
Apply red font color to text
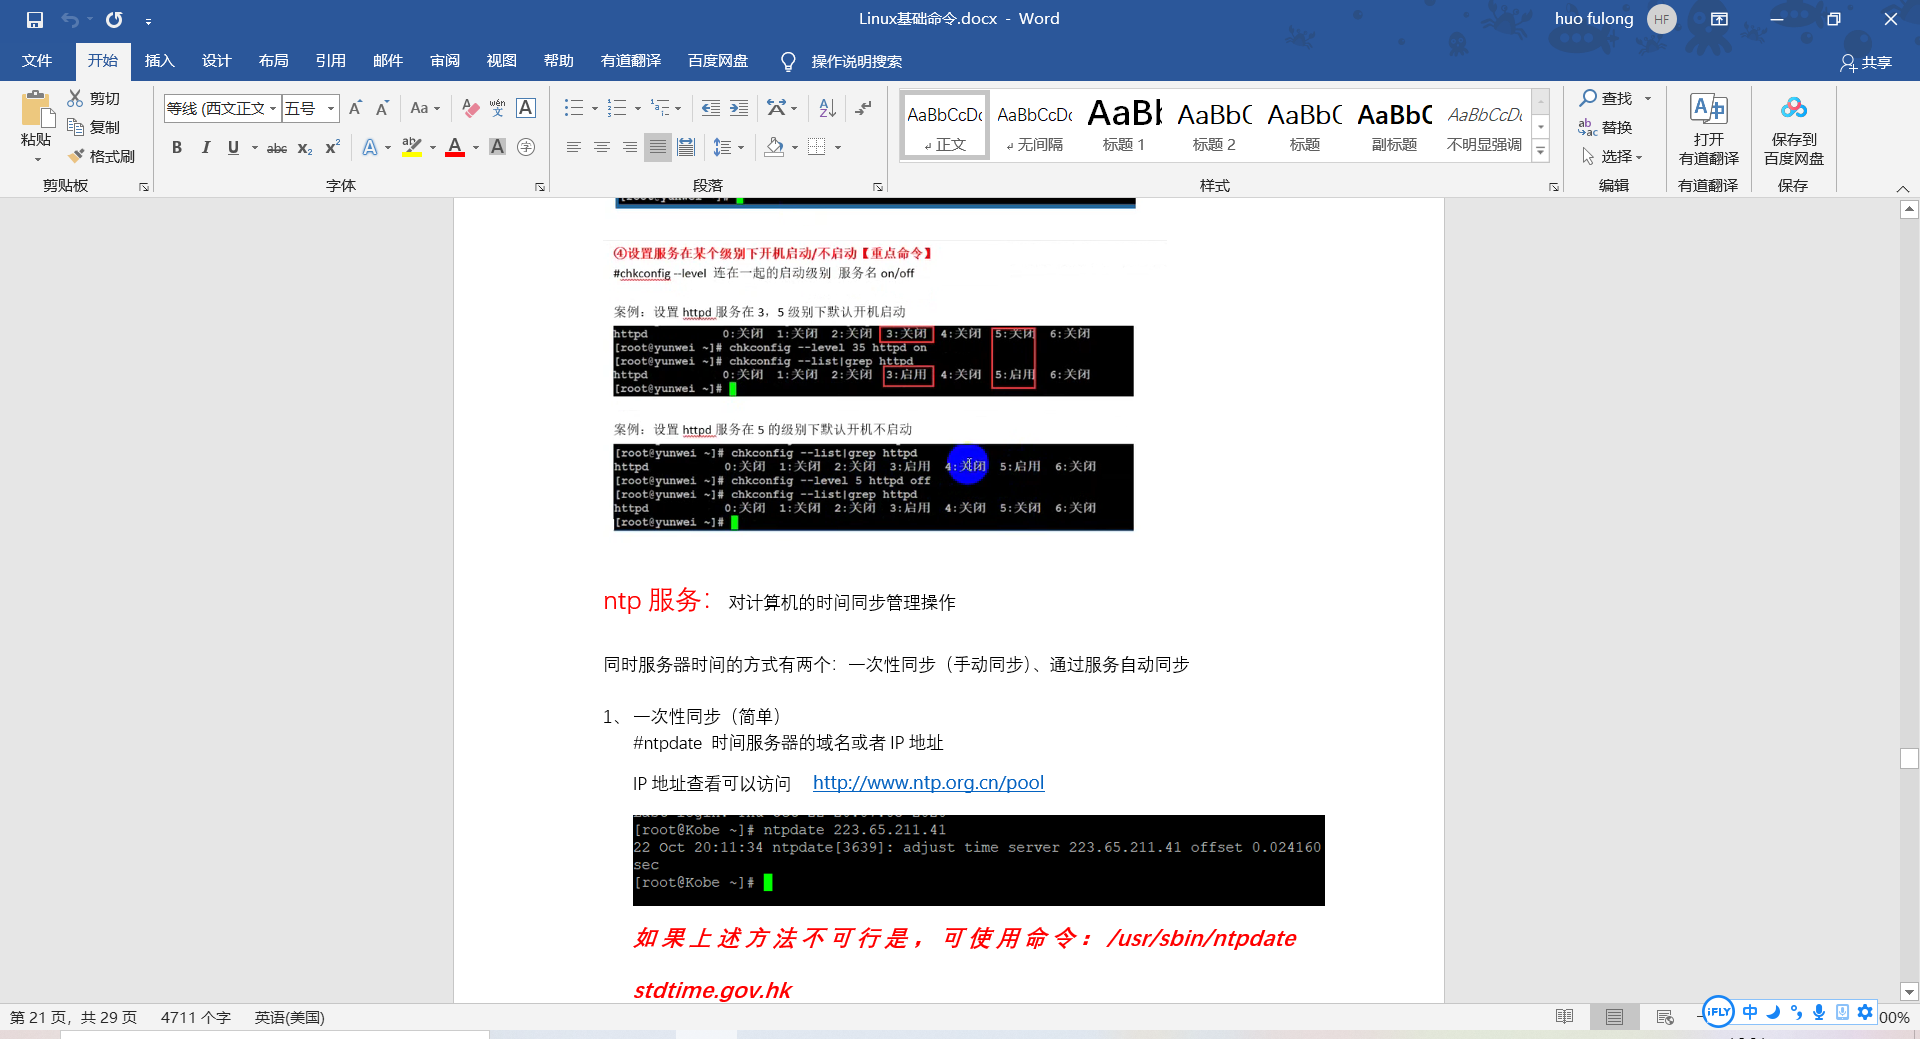pos(454,147)
